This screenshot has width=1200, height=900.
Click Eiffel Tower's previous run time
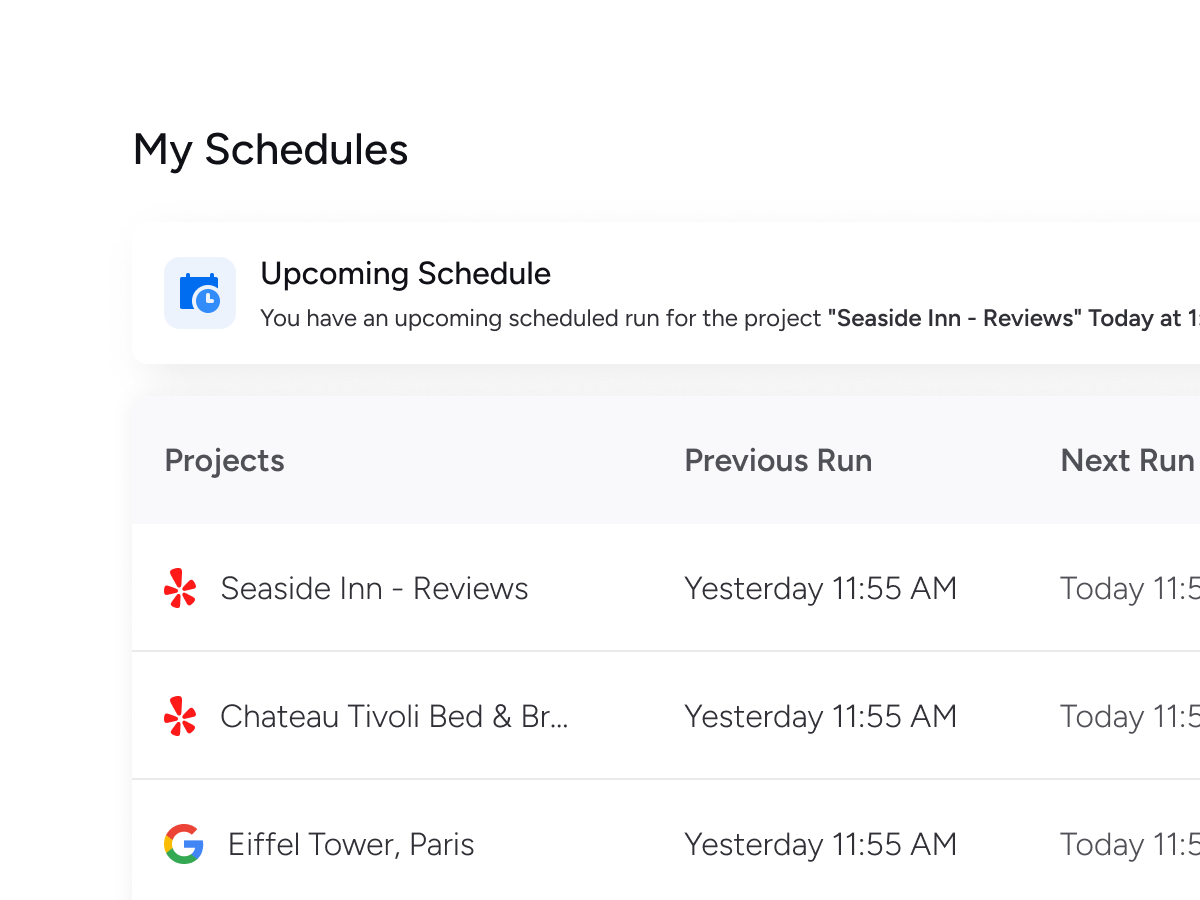click(x=820, y=844)
